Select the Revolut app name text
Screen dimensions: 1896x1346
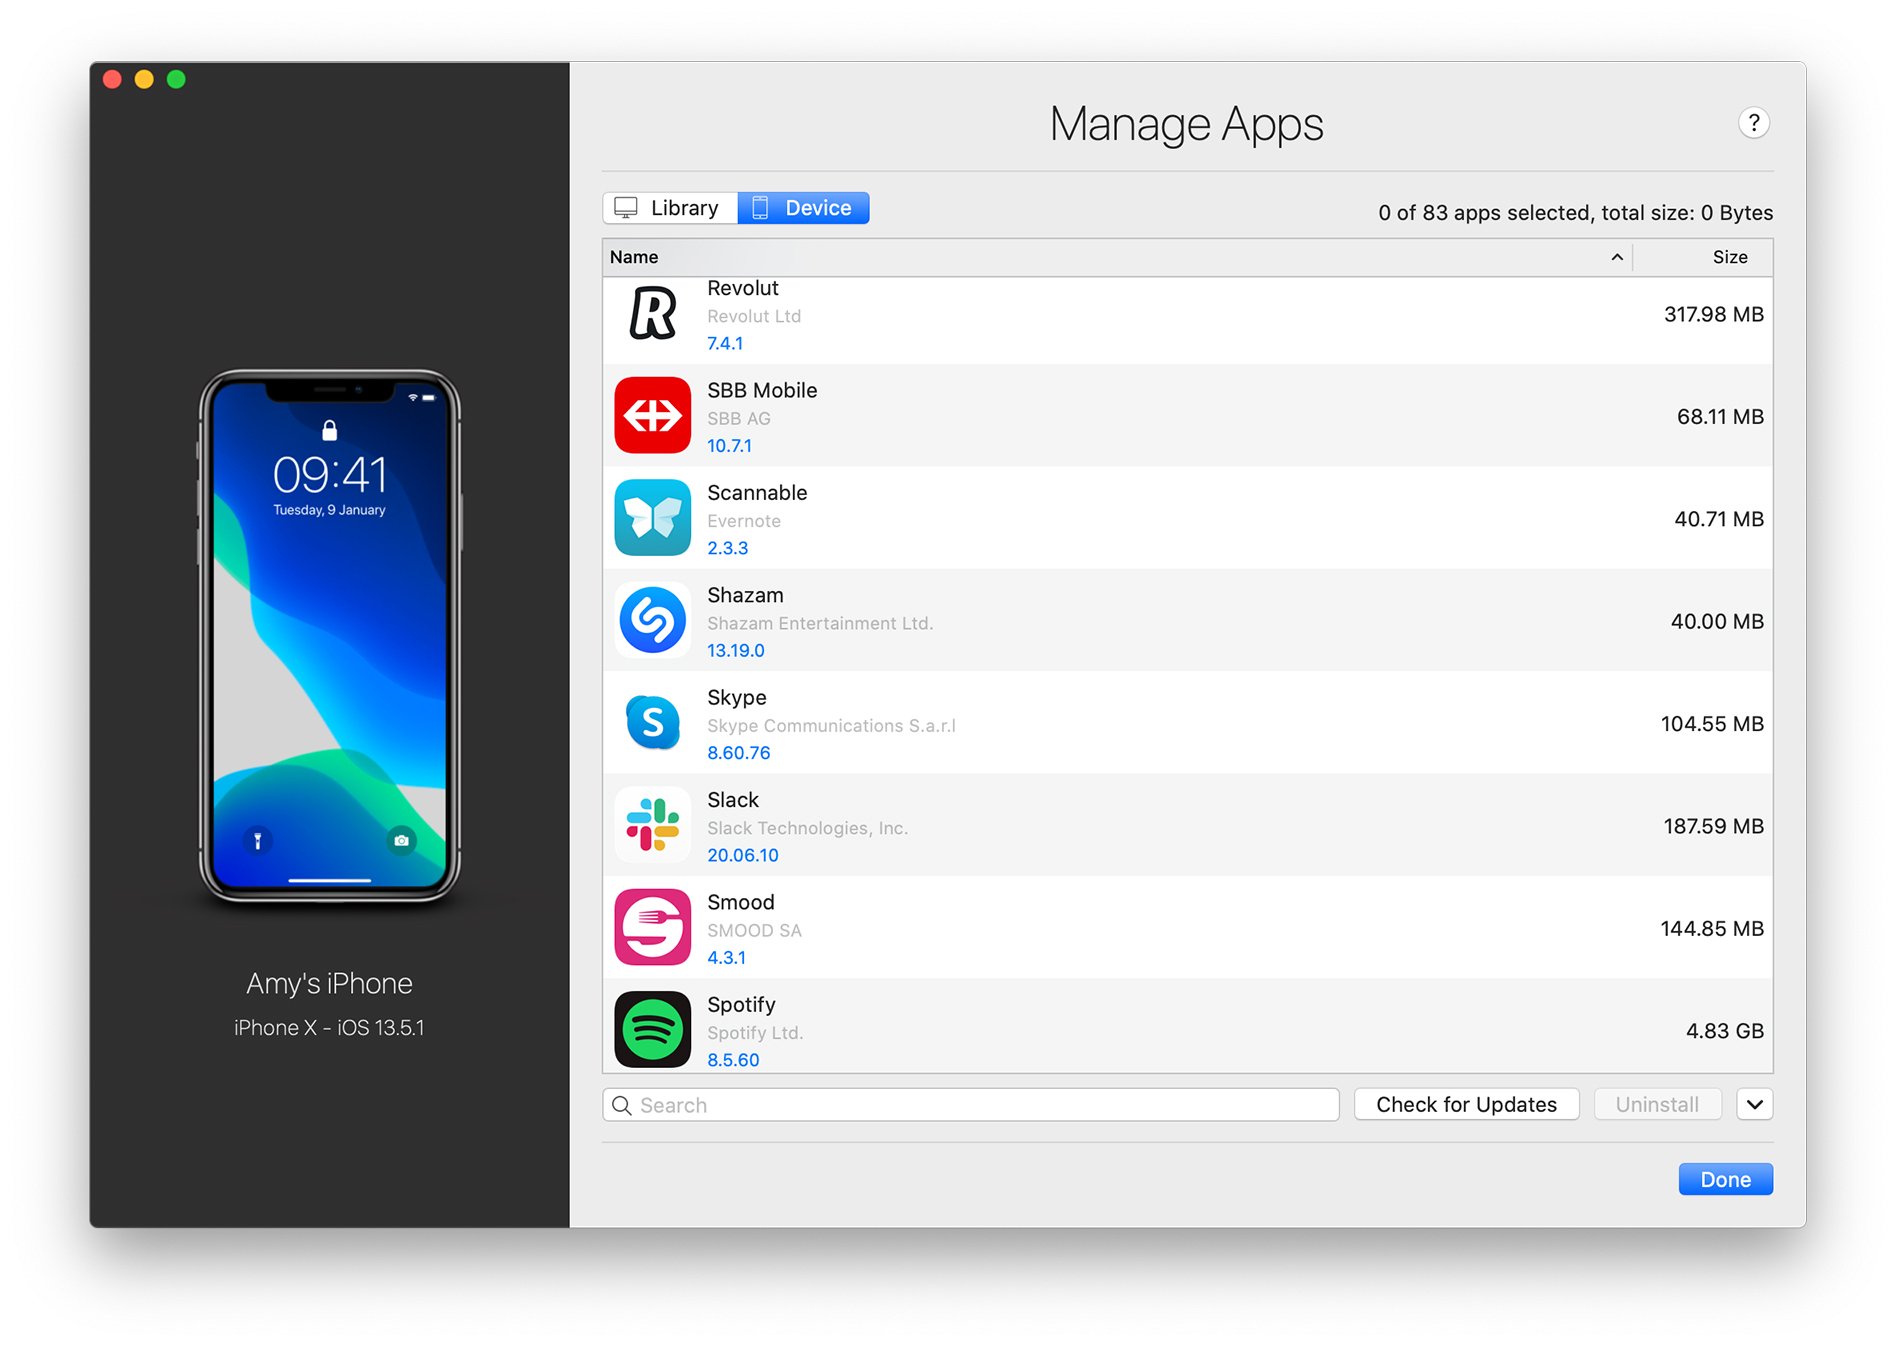[x=742, y=288]
